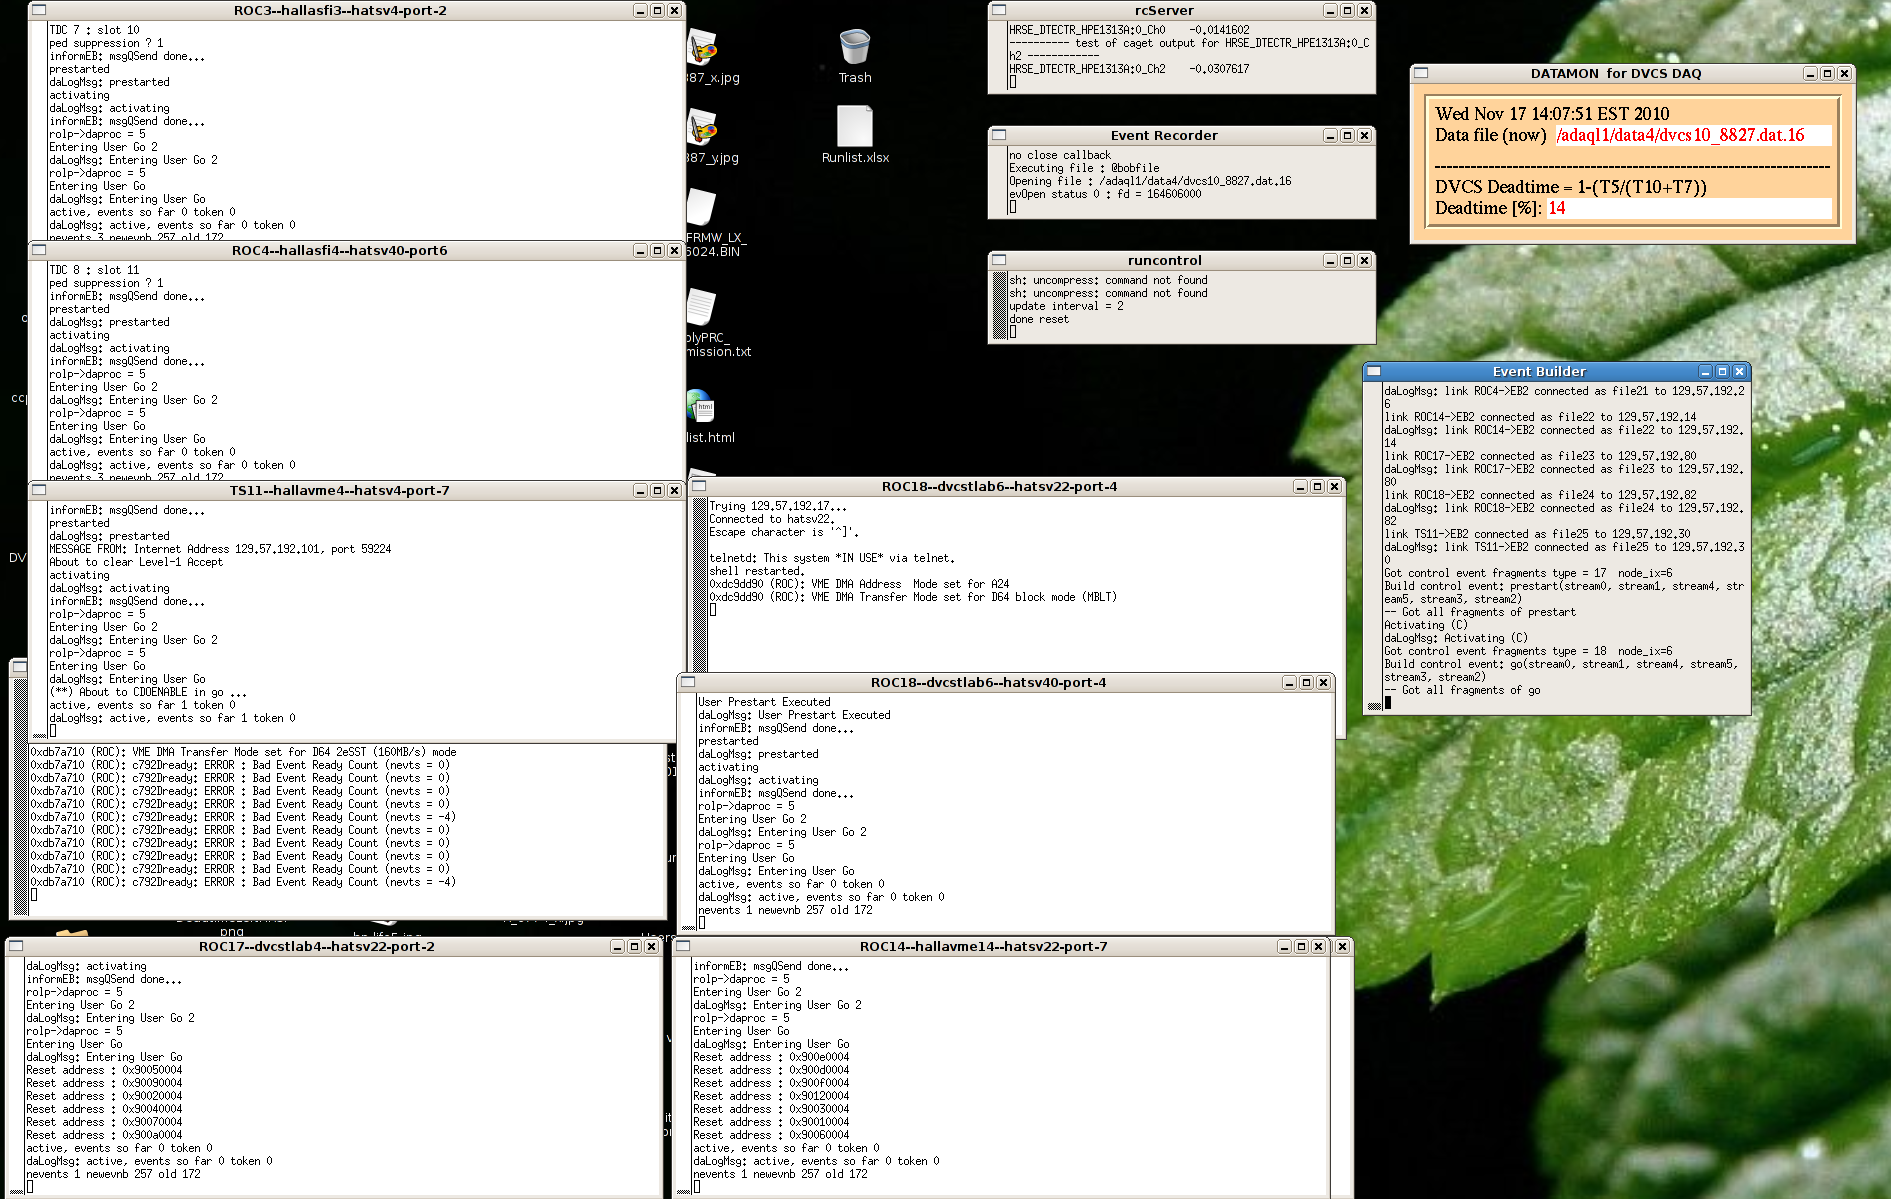Click 'shell restarted.' line in ROC18 window
Image resolution: width=1891 pixels, height=1199 pixels.
(x=757, y=571)
